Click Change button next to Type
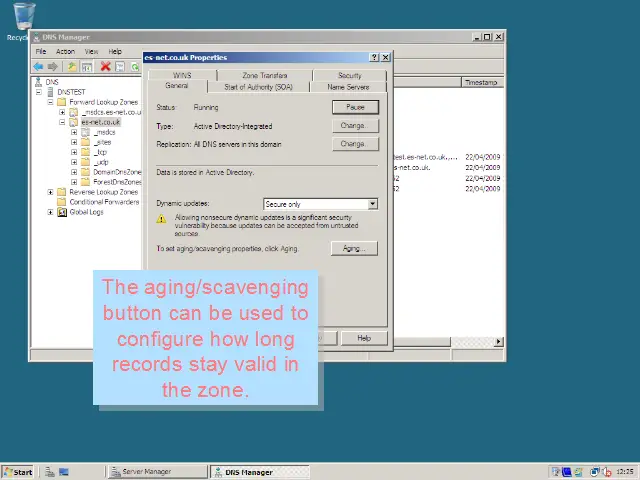This screenshot has height=480, width=640. click(355, 125)
